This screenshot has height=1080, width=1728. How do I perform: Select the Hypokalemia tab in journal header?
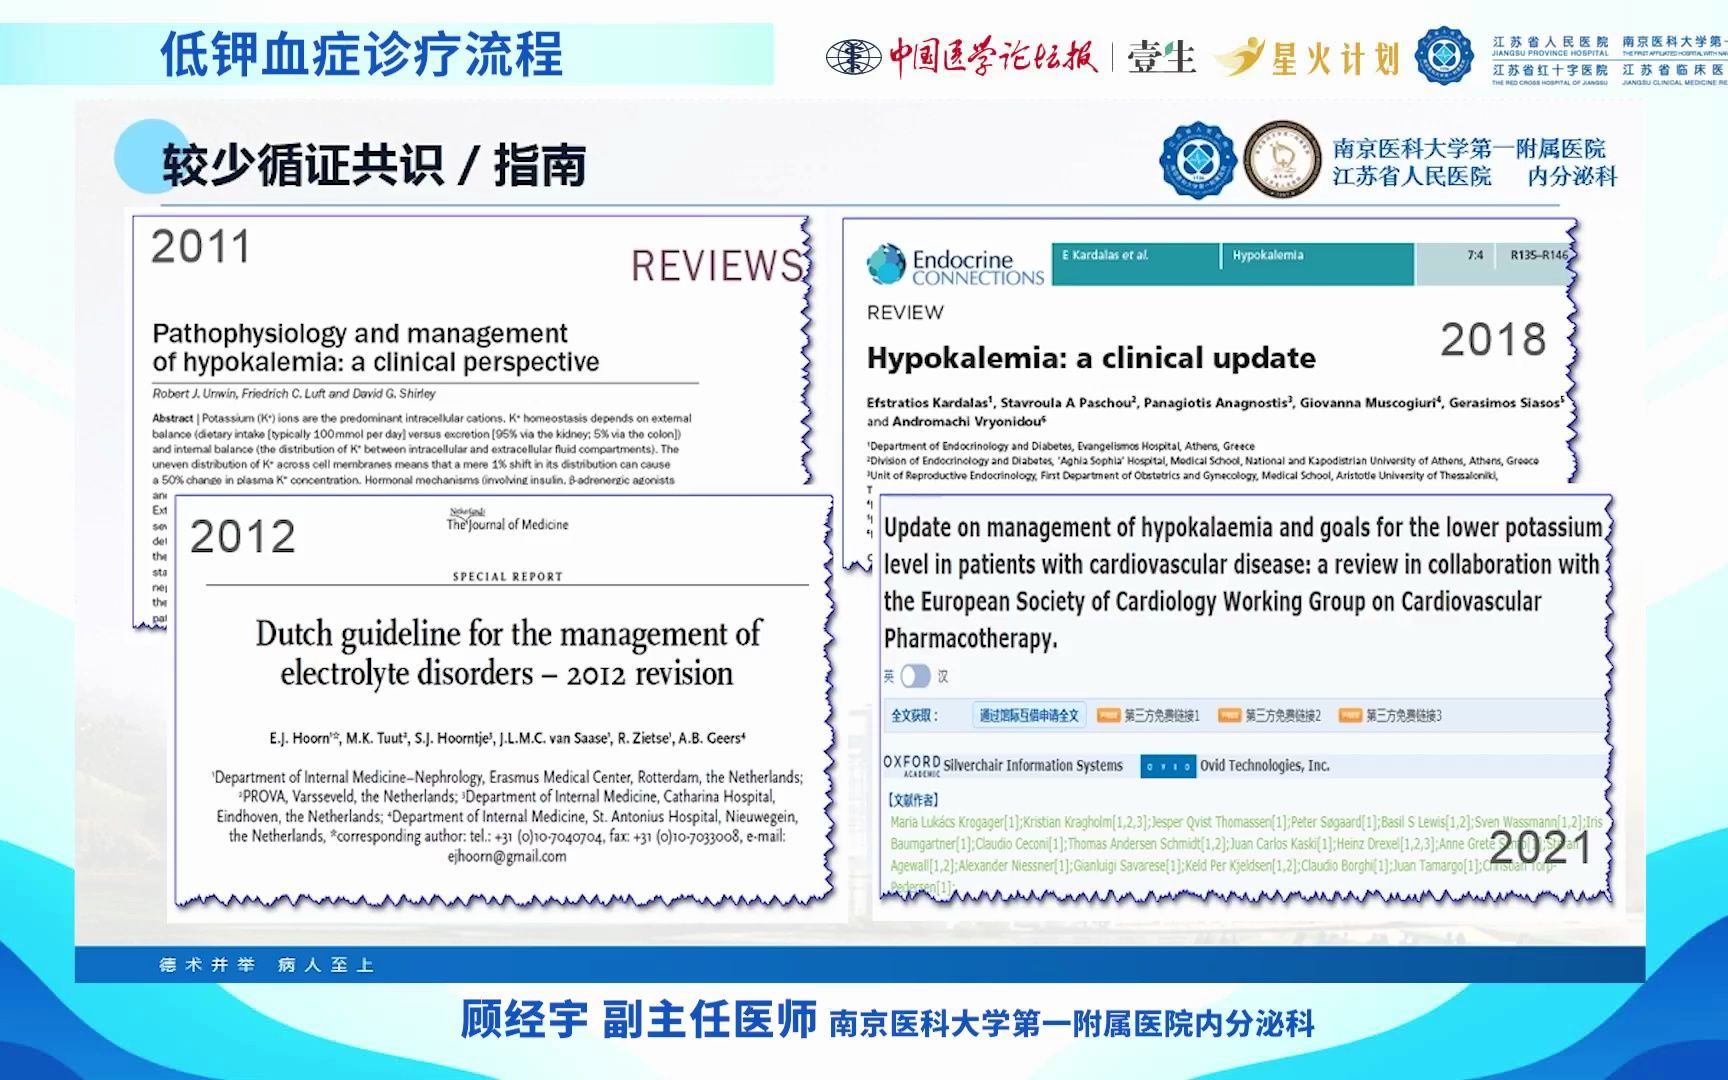pyautogui.click(x=1267, y=255)
